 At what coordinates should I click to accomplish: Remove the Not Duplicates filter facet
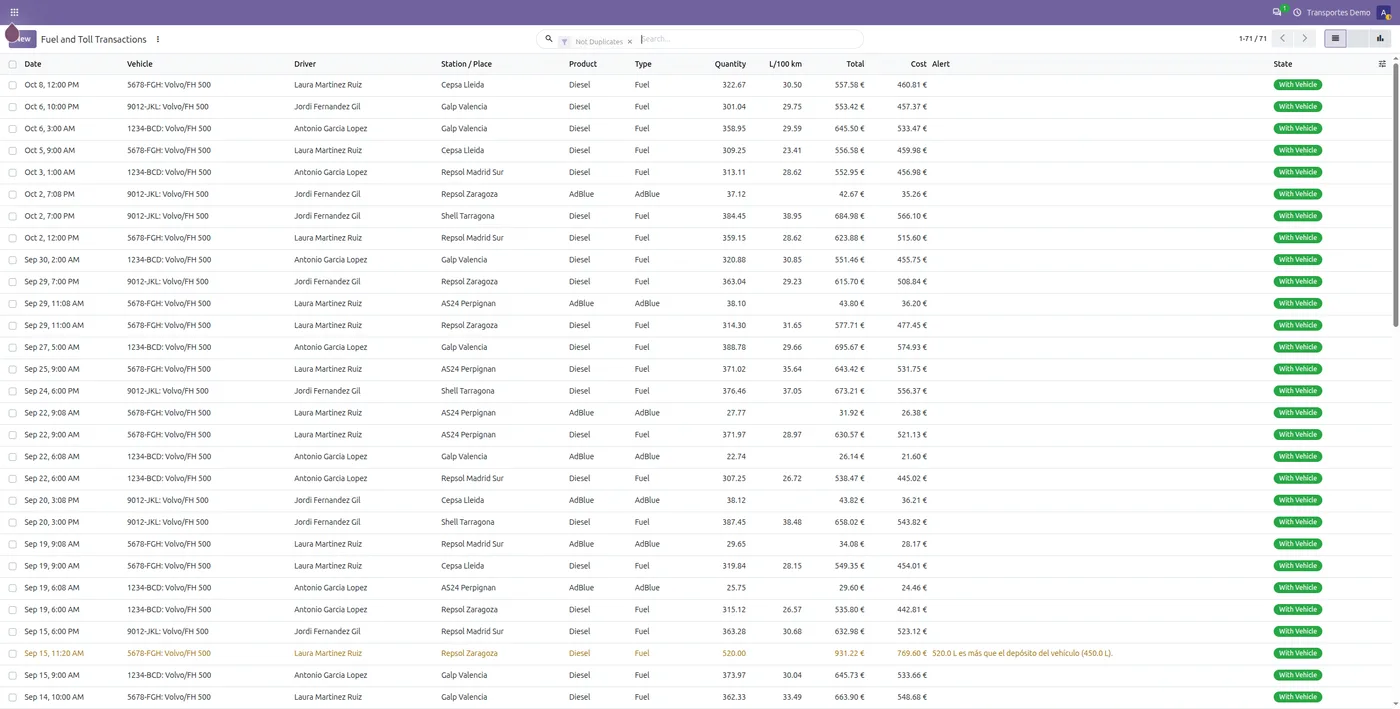[x=630, y=42]
